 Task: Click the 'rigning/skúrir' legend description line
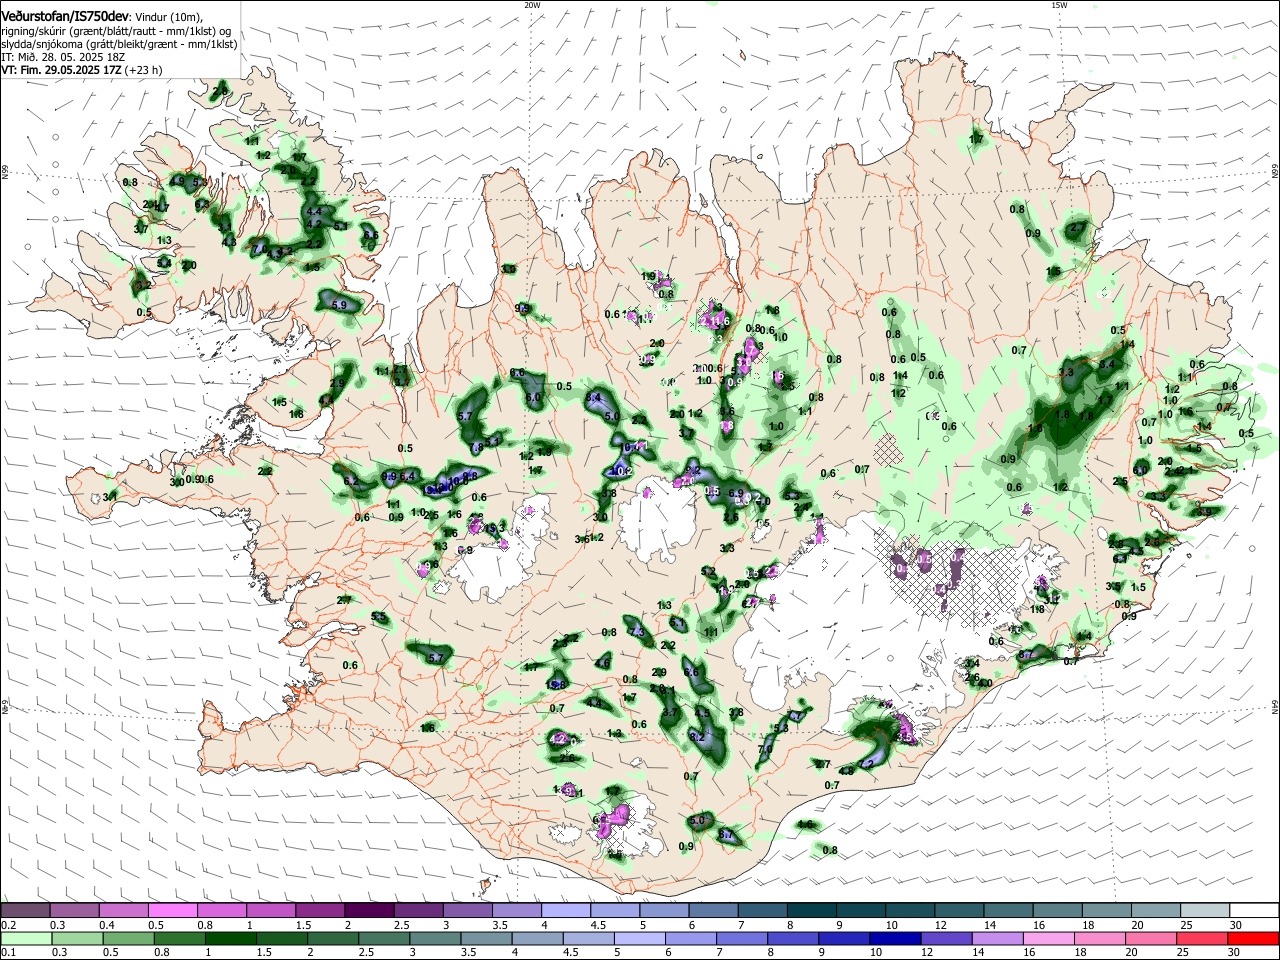118,31
